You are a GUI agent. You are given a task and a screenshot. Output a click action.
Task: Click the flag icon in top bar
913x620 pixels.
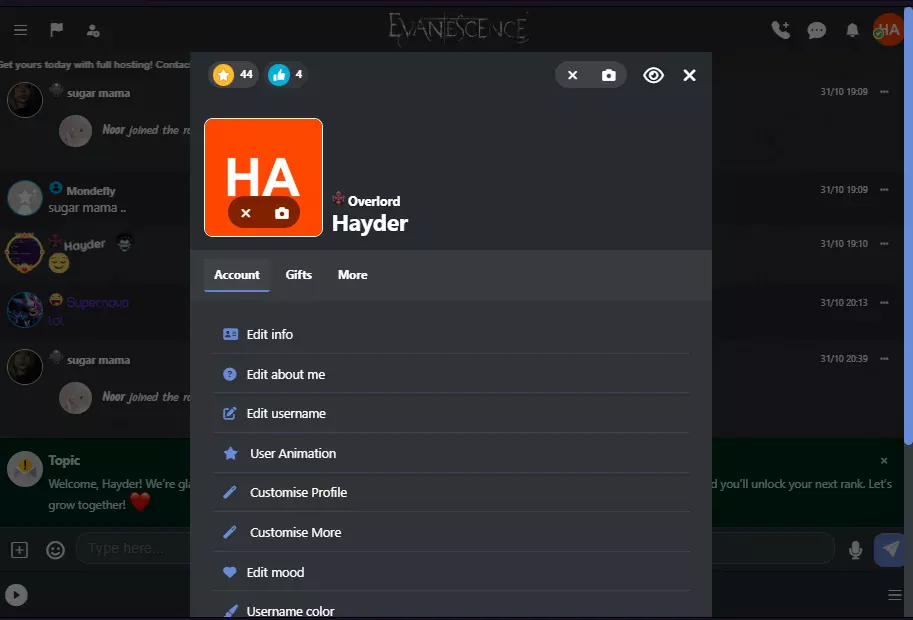tap(56, 30)
